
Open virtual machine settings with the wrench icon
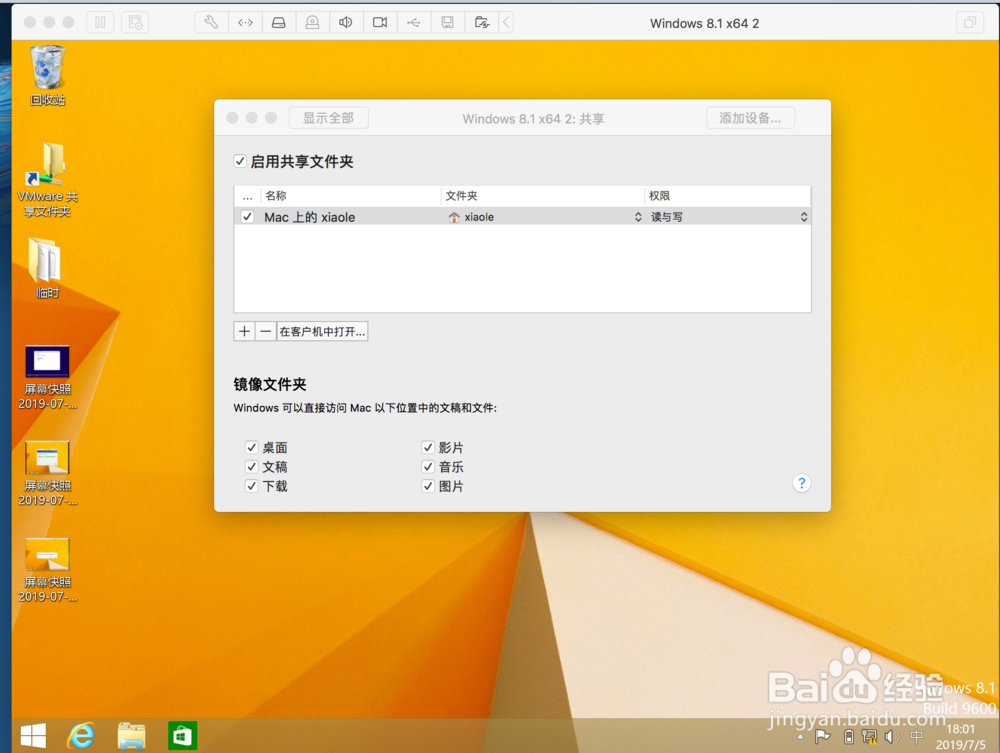[x=210, y=22]
